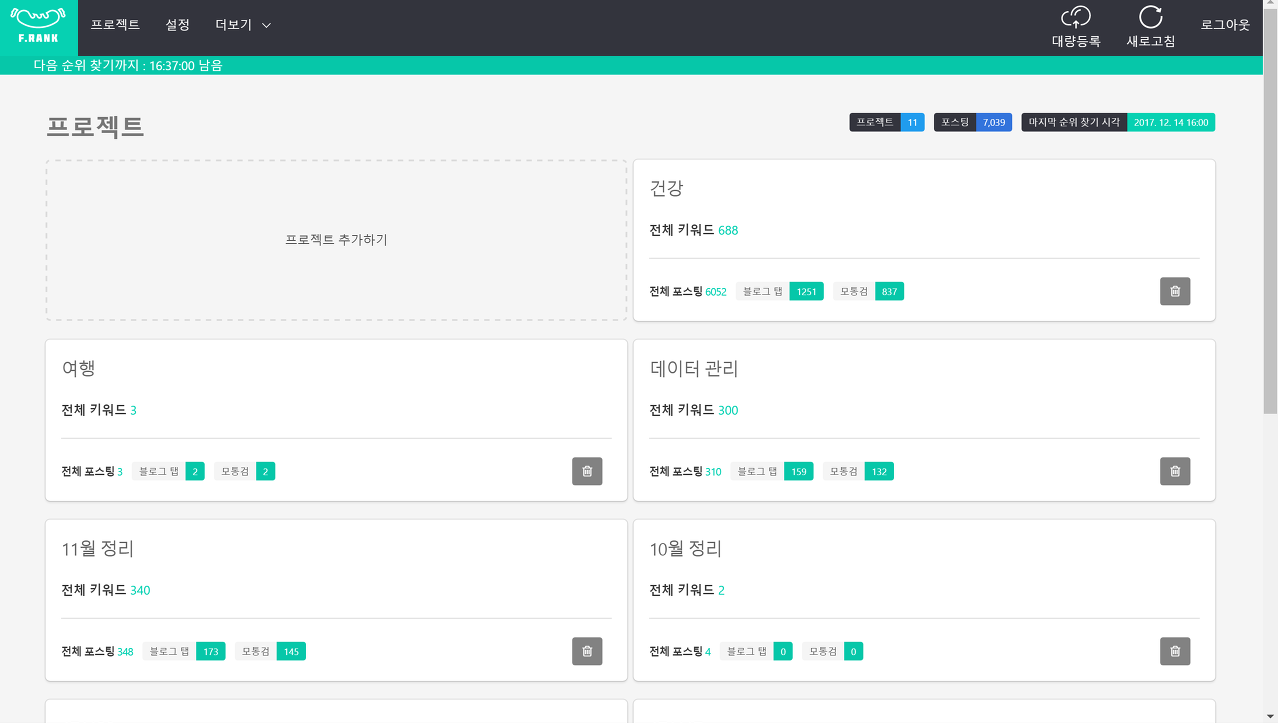Click 전체 키워드 2 in 10월 정리
This screenshot has height=723, width=1278.
coord(687,590)
